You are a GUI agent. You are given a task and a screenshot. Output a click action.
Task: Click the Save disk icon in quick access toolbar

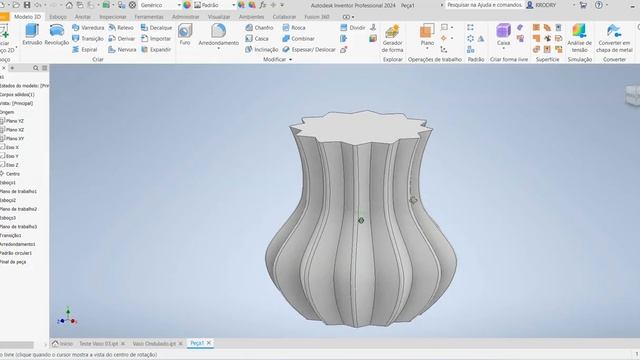(x=27, y=5)
